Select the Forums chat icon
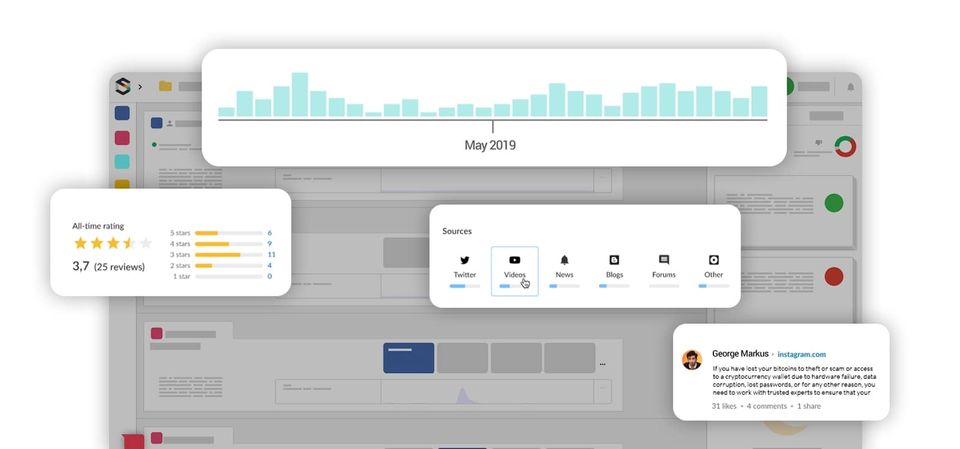This screenshot has width=960, height=449. point(664,260)
